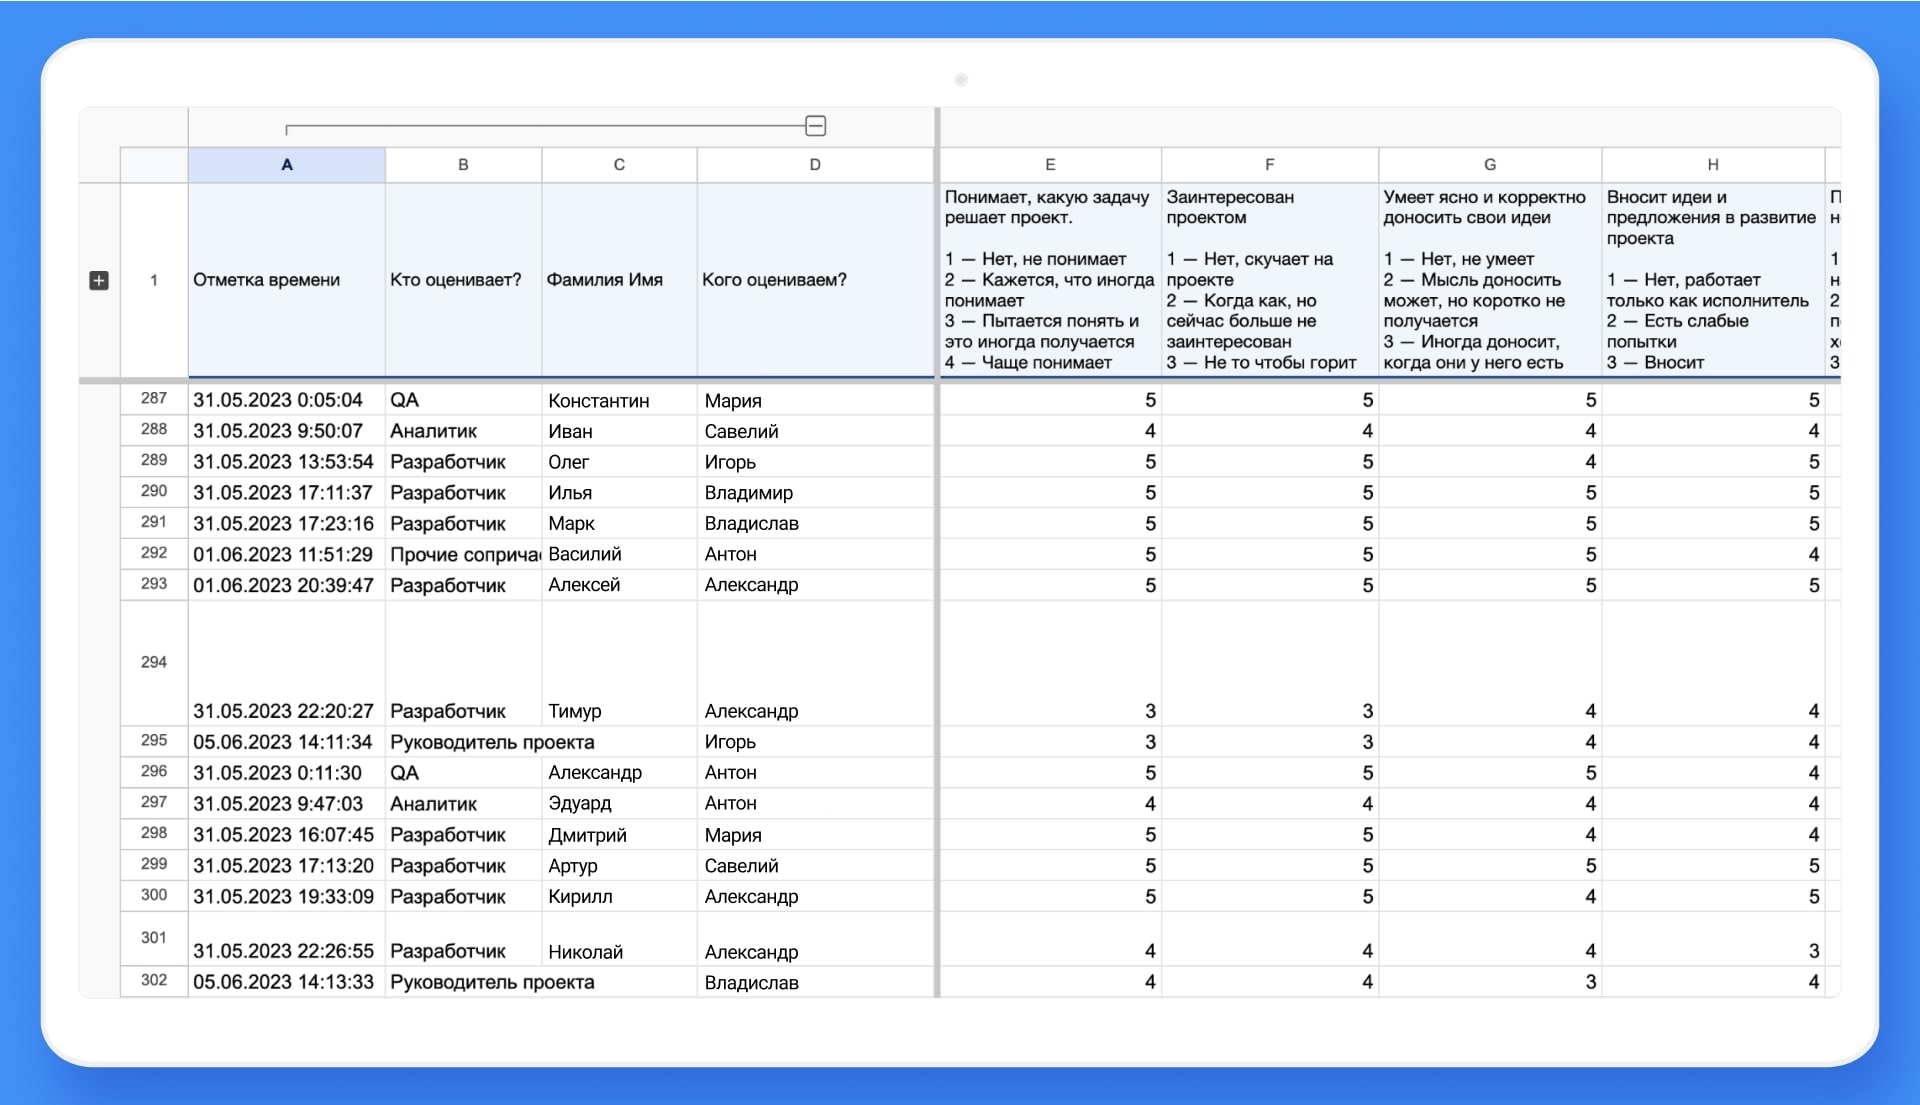Select 'Эдуард' name cell
This screenshot has height=1105, width=1920.
[x=619, y=803]
